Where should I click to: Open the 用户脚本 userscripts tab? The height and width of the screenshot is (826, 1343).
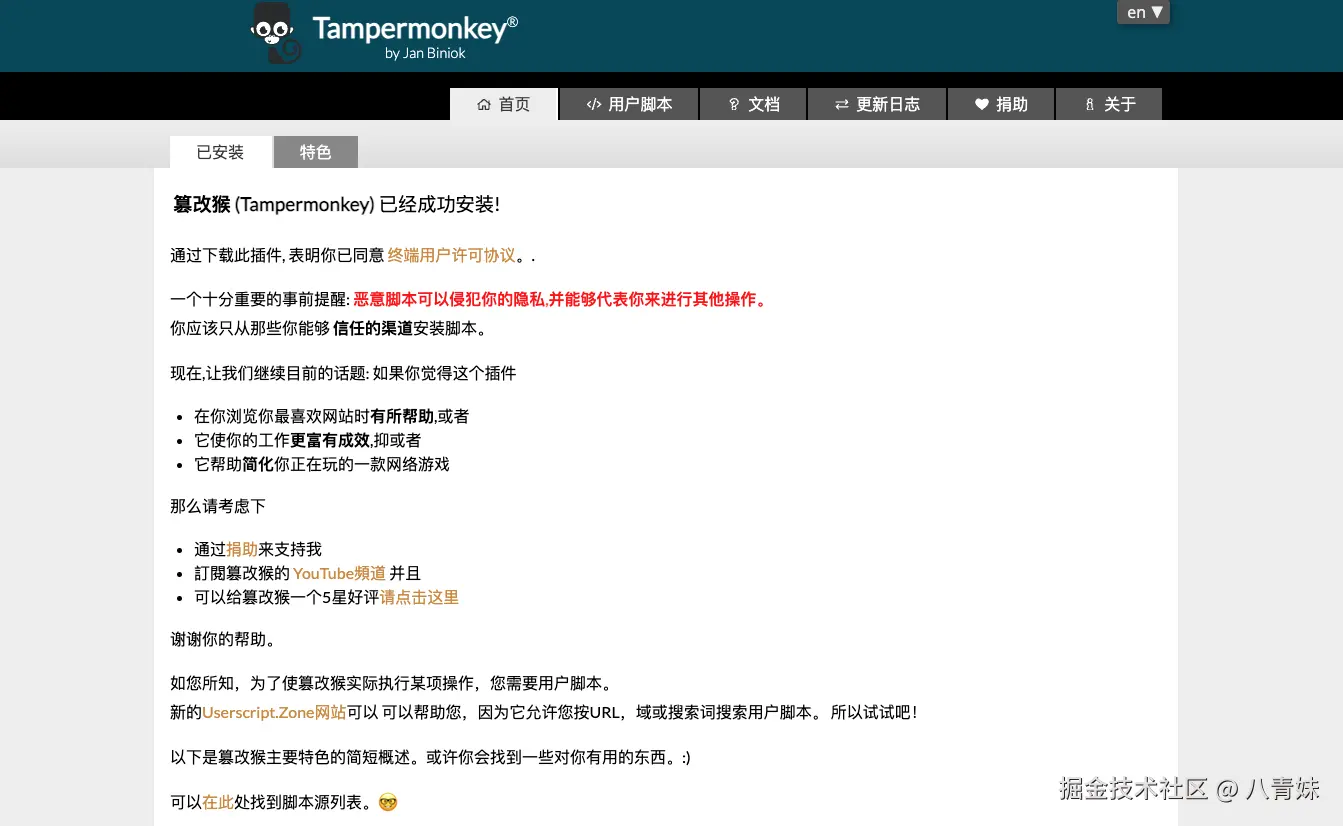(628, 104)
